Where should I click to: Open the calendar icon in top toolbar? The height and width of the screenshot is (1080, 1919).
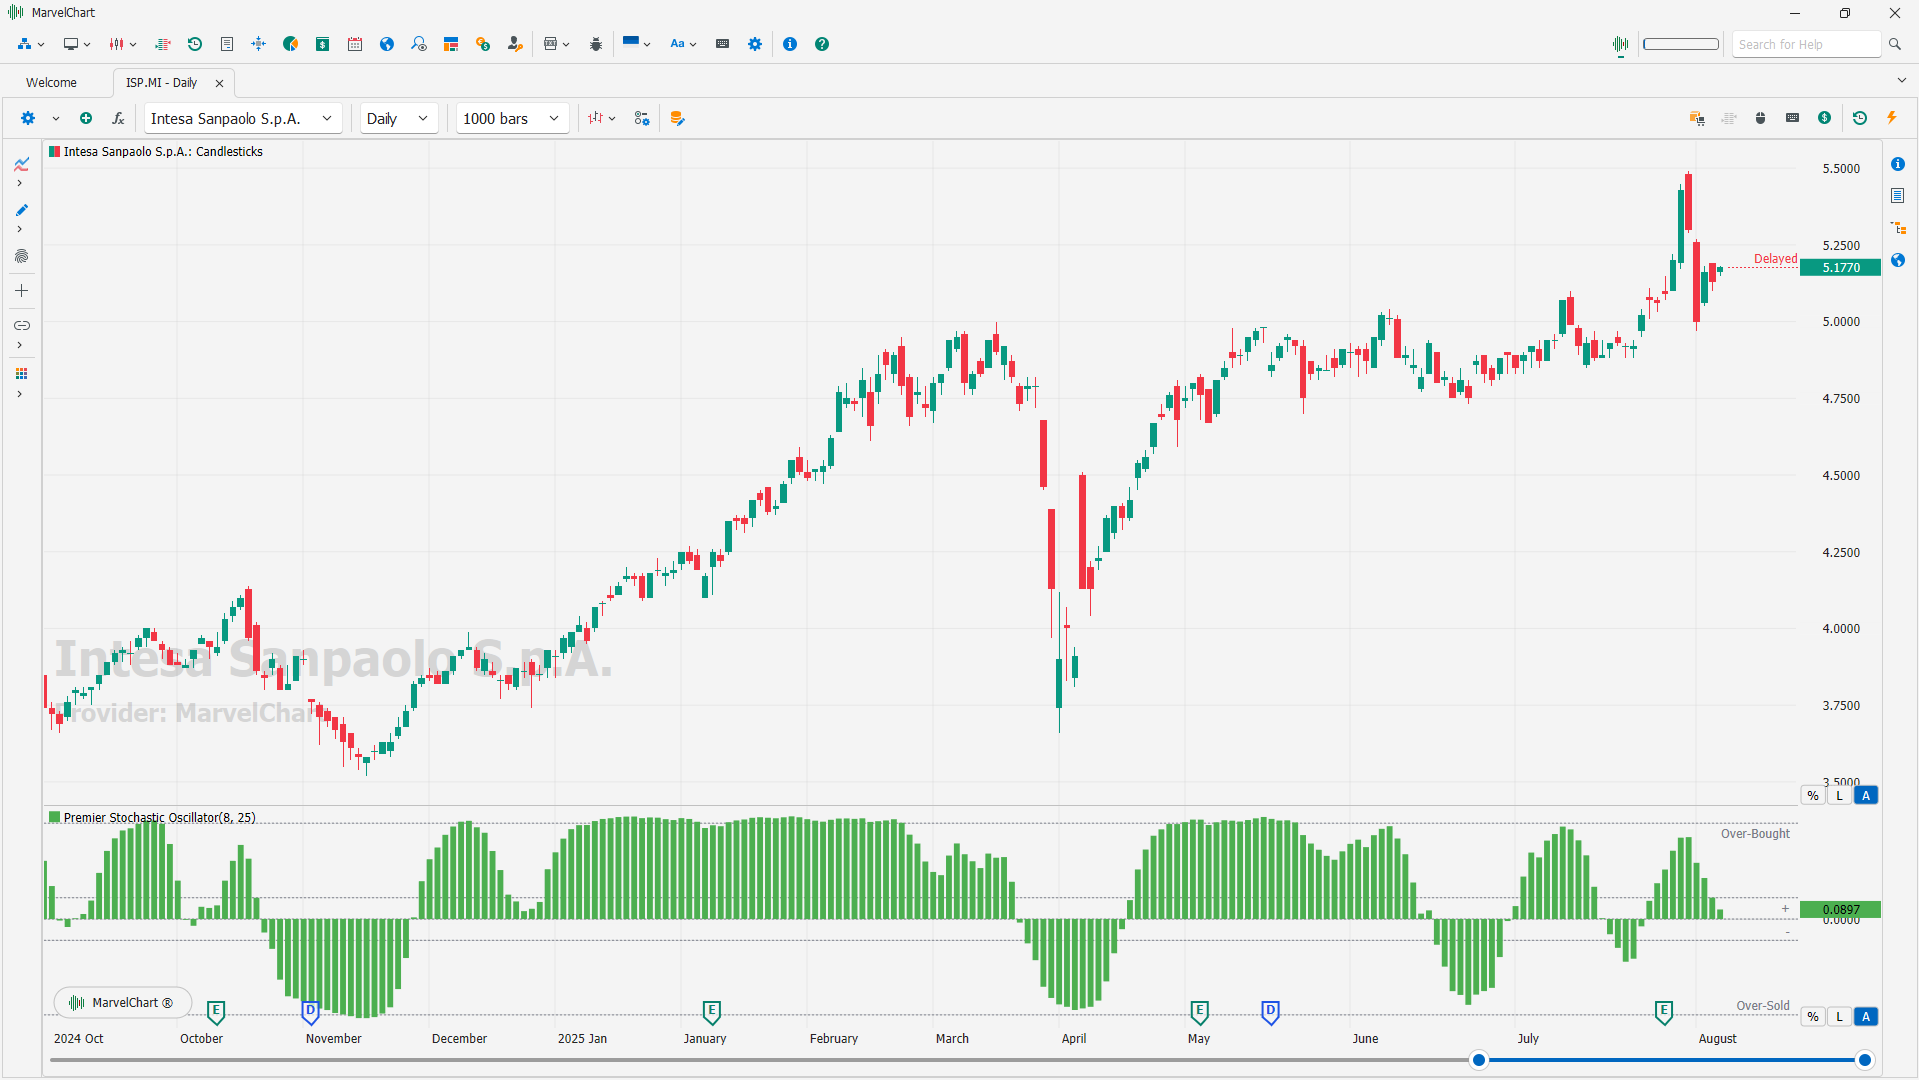click(355, 44)
